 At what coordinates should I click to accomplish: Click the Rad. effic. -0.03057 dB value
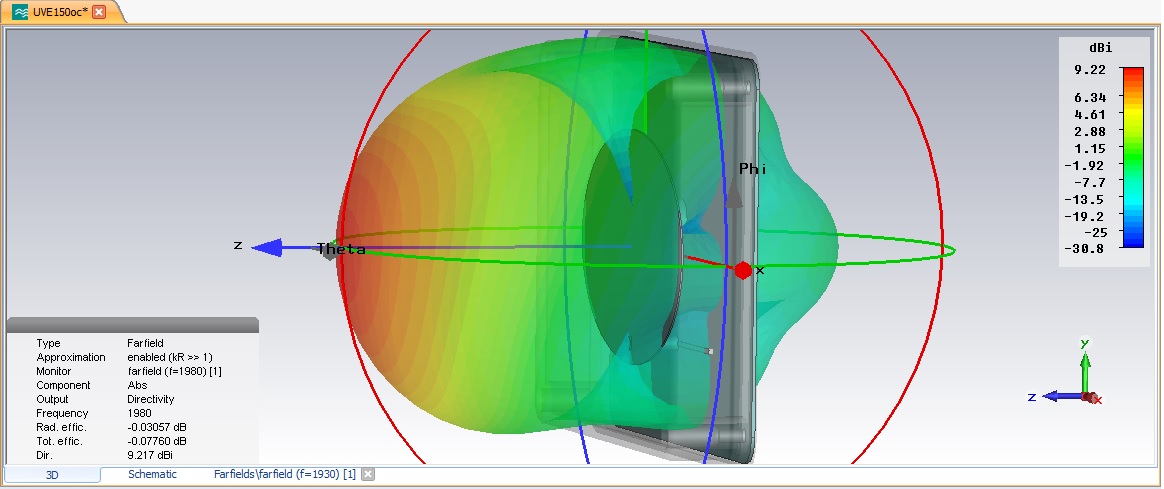pyautogui.click(x=157, y=427)
